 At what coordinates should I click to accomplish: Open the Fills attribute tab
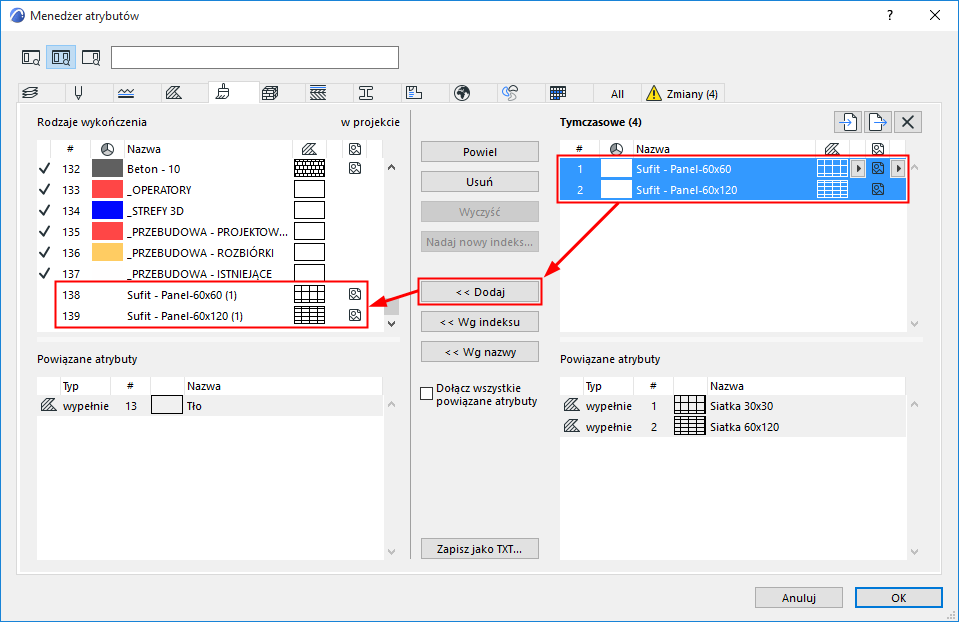pos(174,93)
